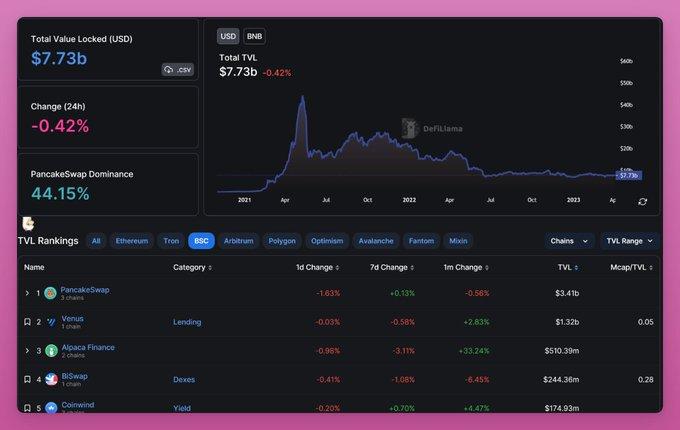Image resolution: width=680 pixels, height=430 pixels.
Task: Open the Dexes category link
Action: pyautogui.click(x=186, y=379)
